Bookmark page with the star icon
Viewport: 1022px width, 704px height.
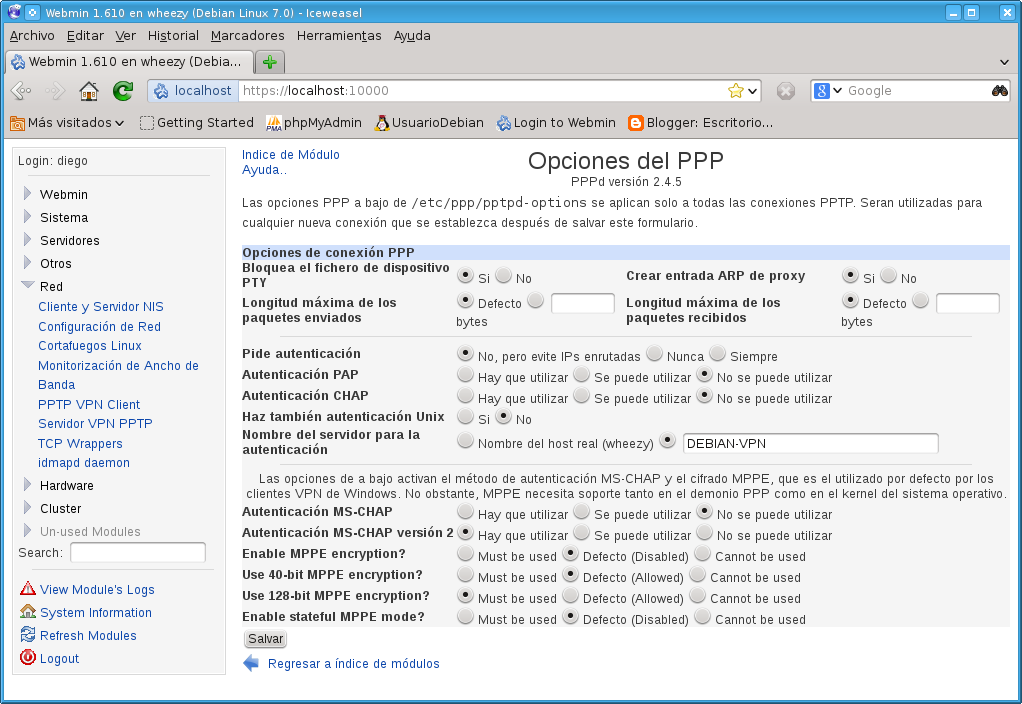(736, 91)
